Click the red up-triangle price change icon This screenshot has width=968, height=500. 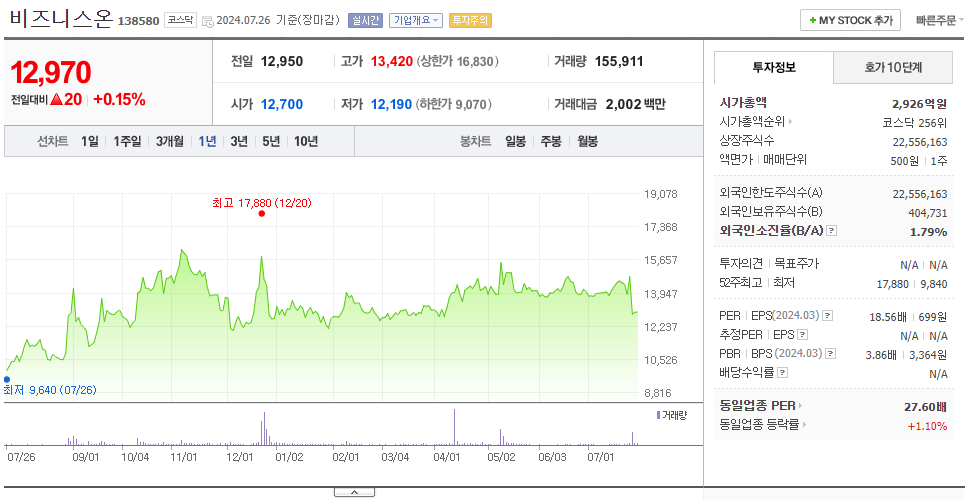pyautogui.click(x=56, y=99)
